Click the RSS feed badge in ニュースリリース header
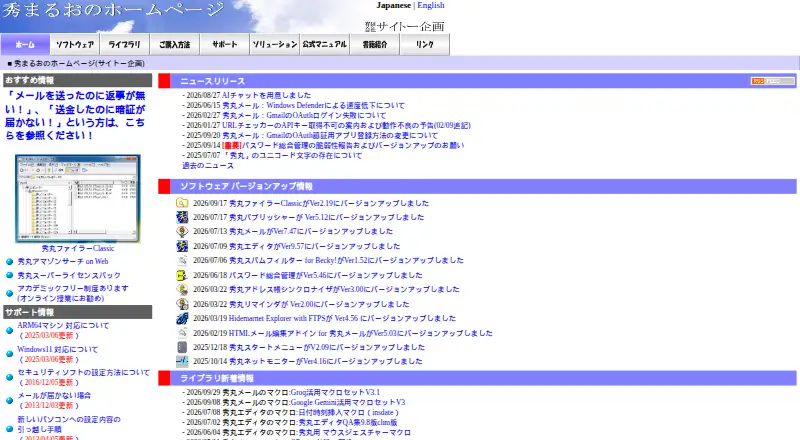The image size is (800, 440). [772, 81]
